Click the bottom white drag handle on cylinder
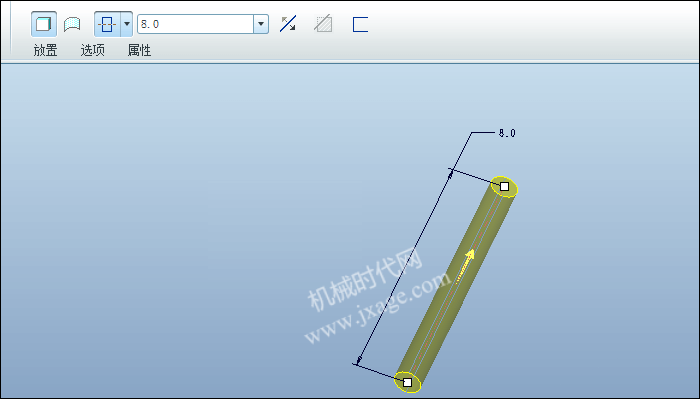 click(x=408, y=382)
